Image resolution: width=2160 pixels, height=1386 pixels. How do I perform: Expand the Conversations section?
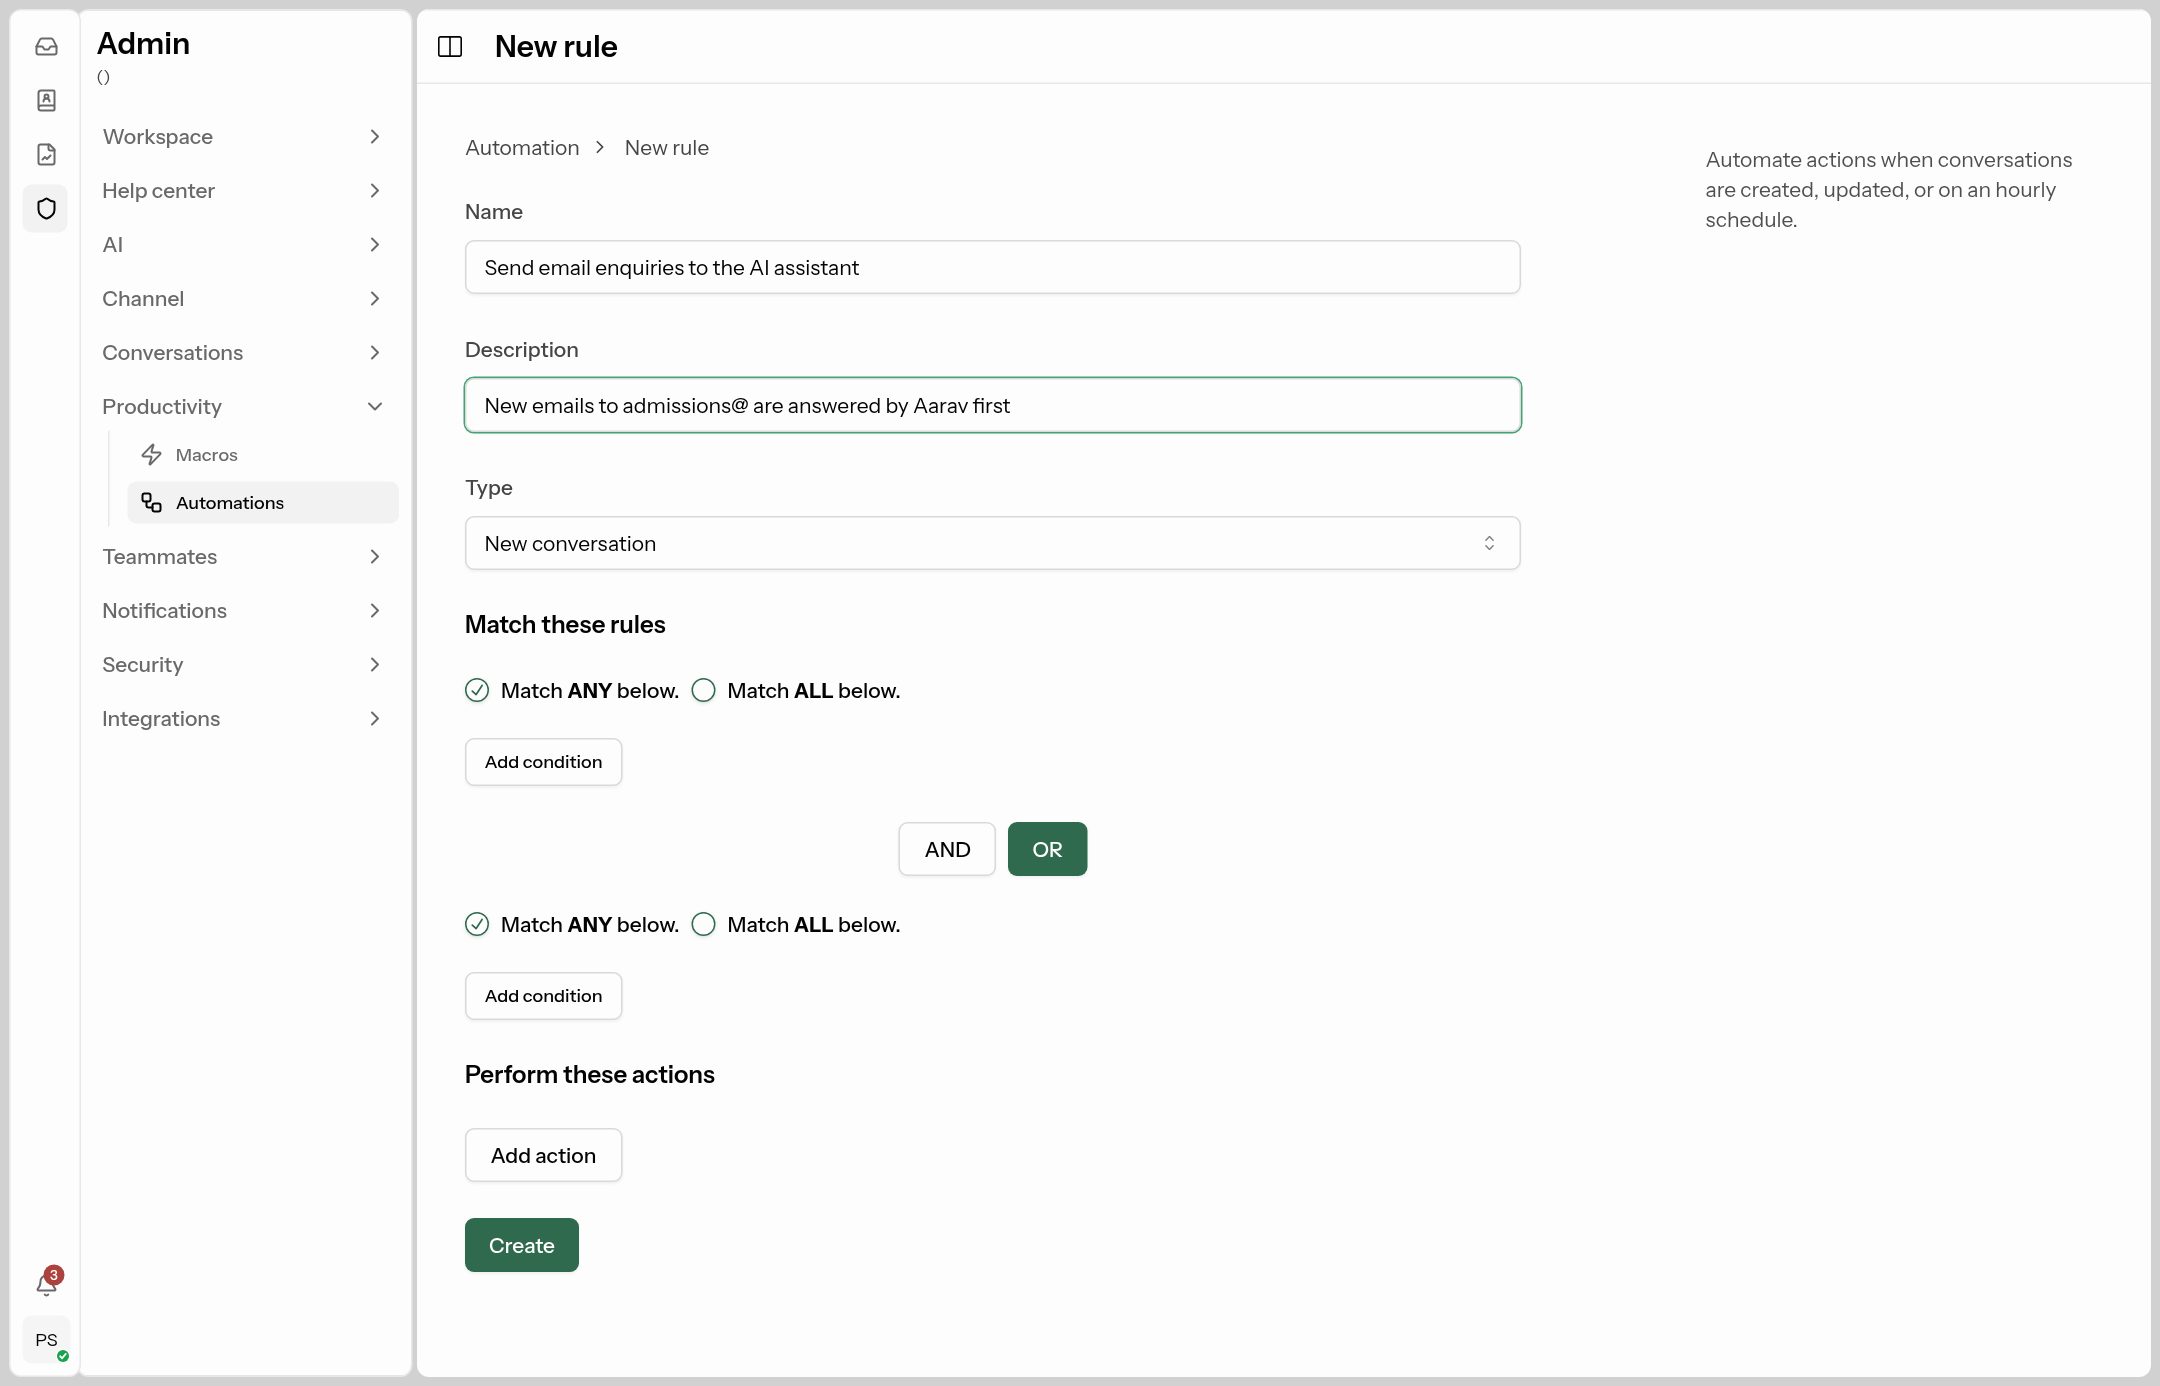pyautogui.click(x=243, y=353)
